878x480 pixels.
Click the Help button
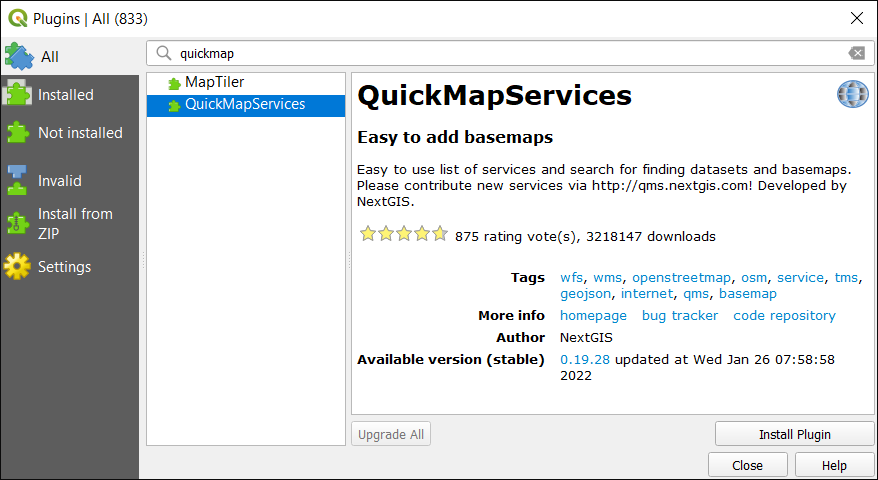[834, 465]
